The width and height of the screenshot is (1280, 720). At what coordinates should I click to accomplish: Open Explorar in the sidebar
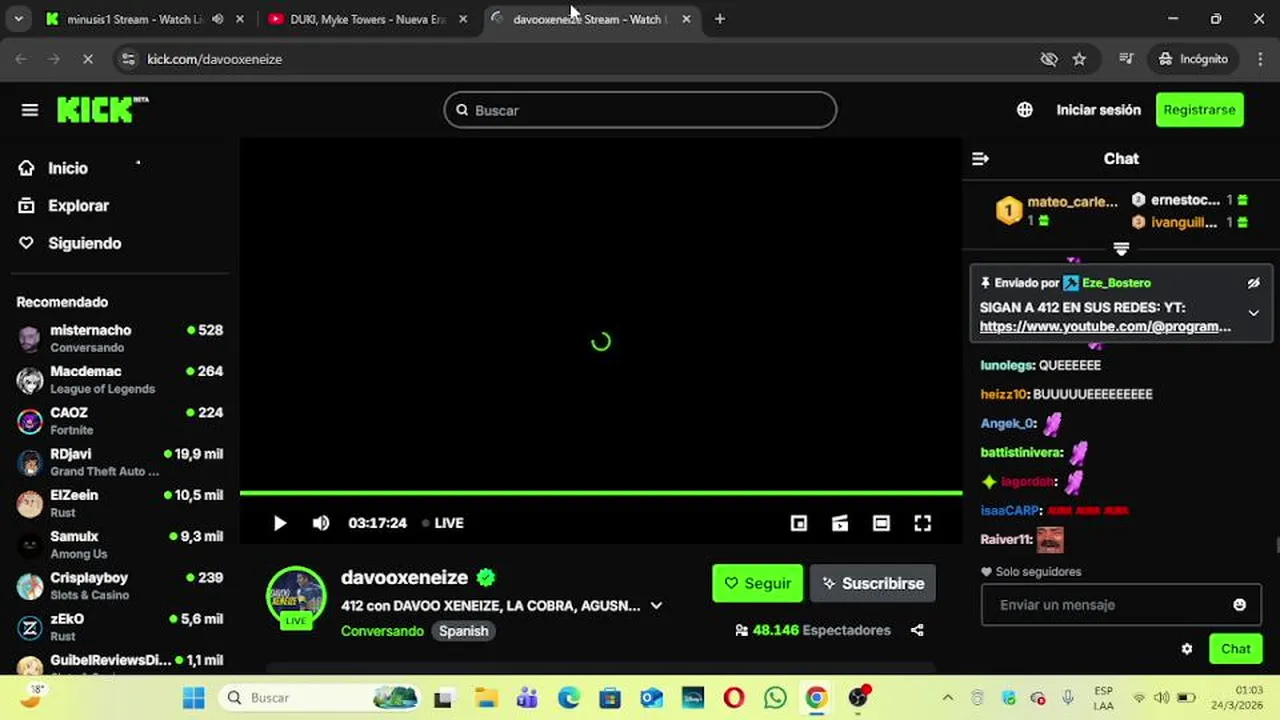(78, 206)
